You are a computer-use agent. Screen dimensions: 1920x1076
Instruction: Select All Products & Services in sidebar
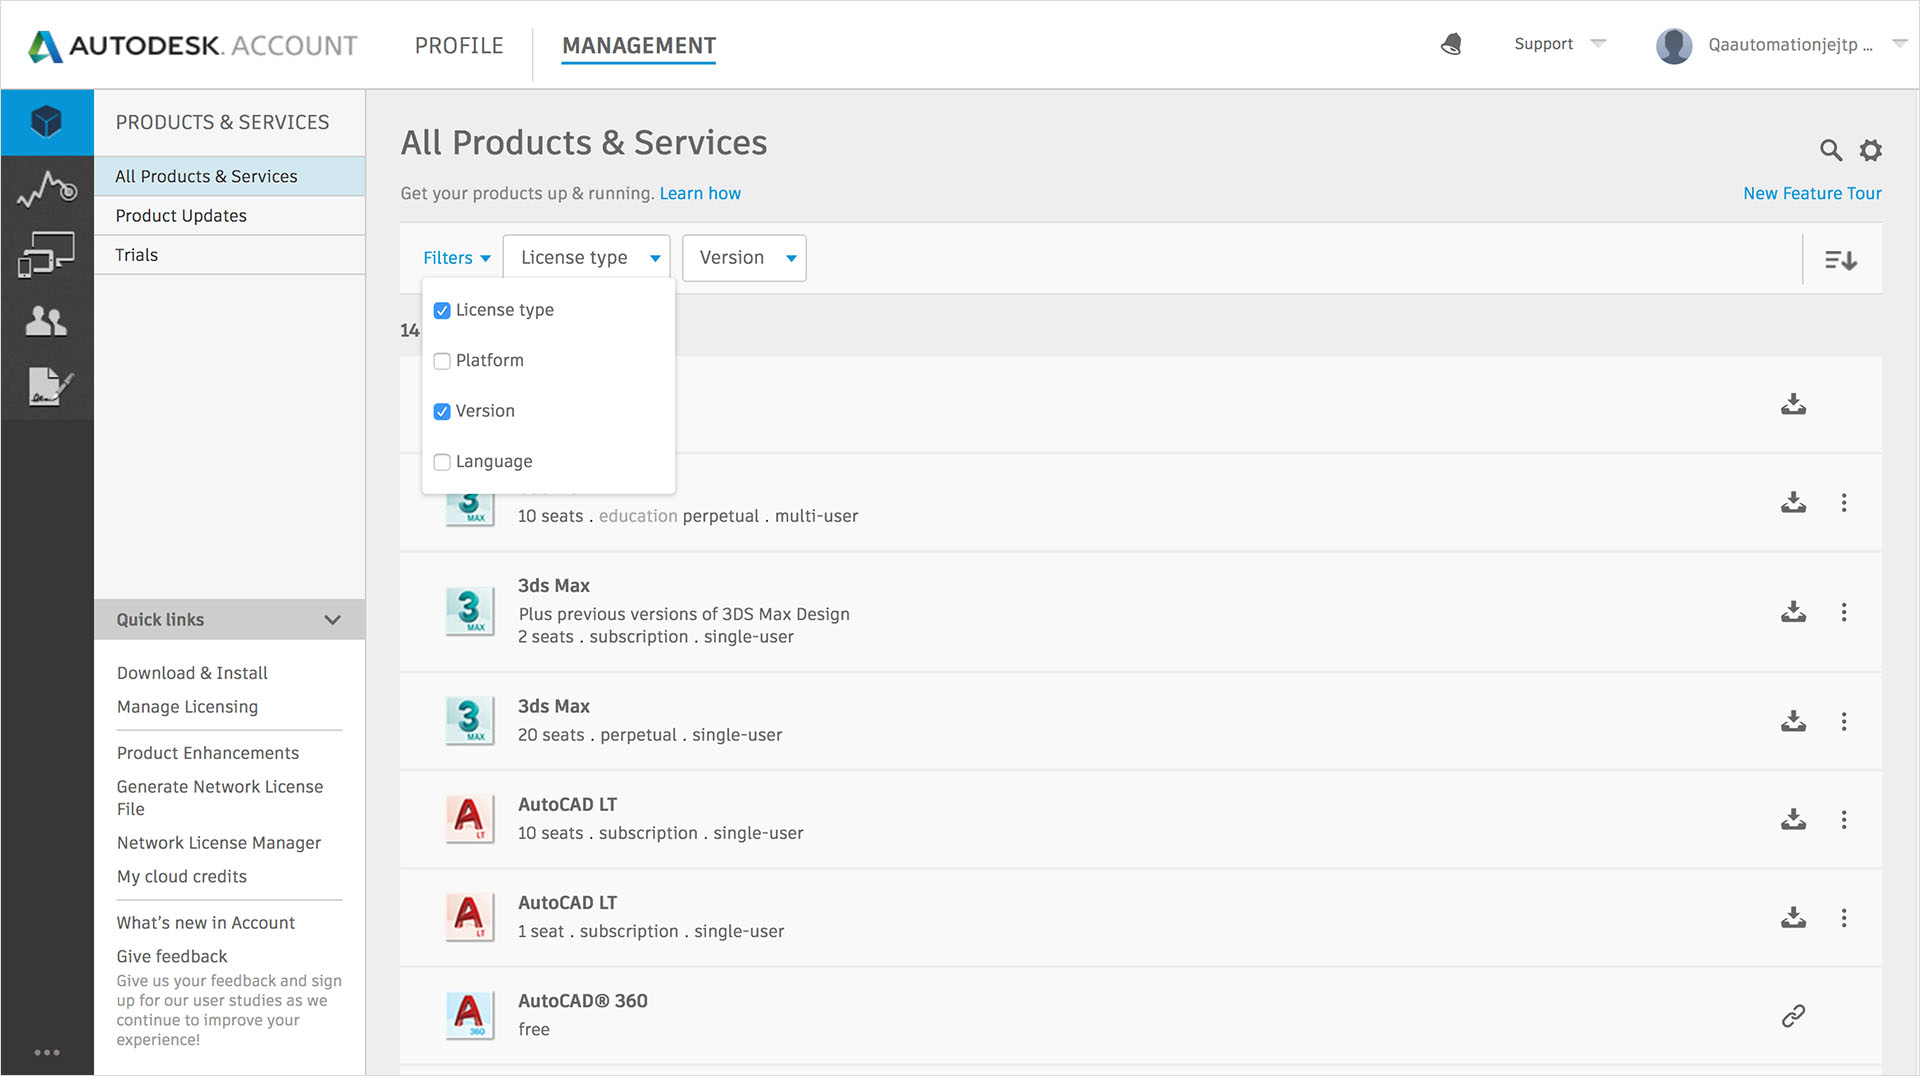pyautogui.click(x=230, y=176)
